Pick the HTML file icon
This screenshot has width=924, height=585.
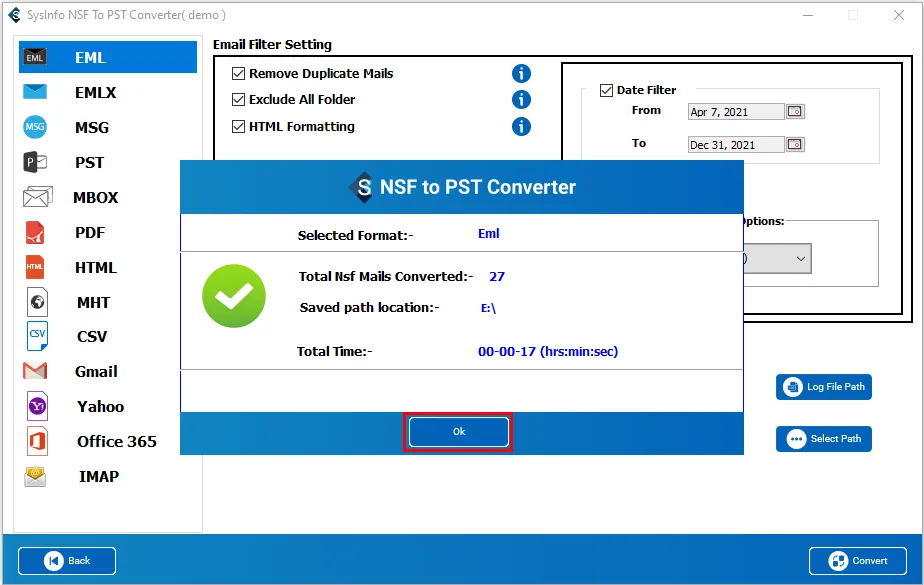point(35,267)
